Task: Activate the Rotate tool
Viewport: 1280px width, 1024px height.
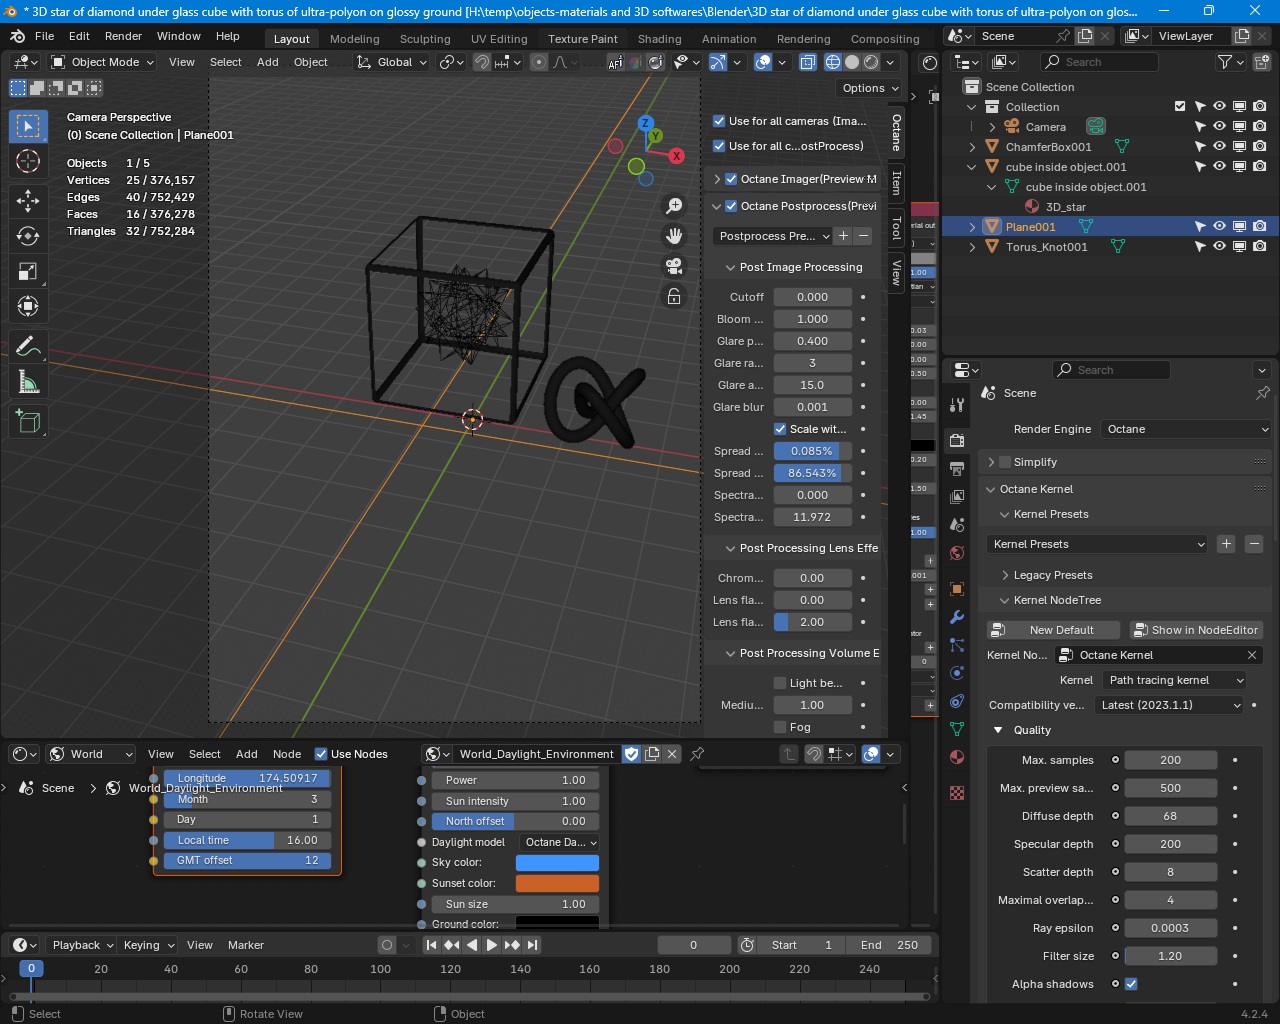Action: pyautogui.click(x=28, y=236)
